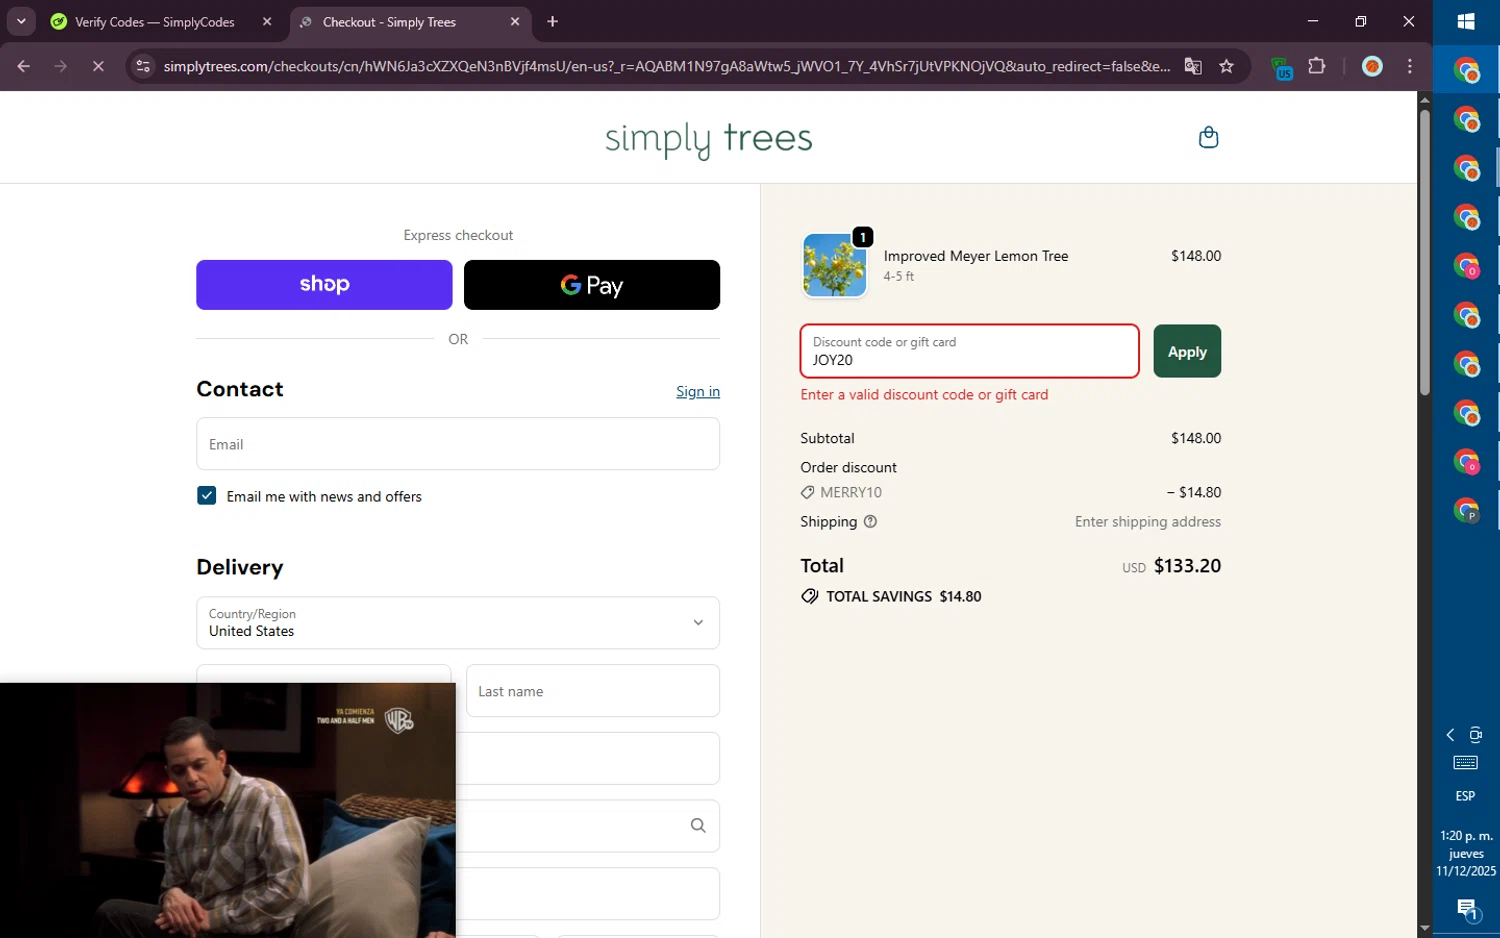Click the translate page icon
Screen dimensions: 1500x938
[1193, 66]
